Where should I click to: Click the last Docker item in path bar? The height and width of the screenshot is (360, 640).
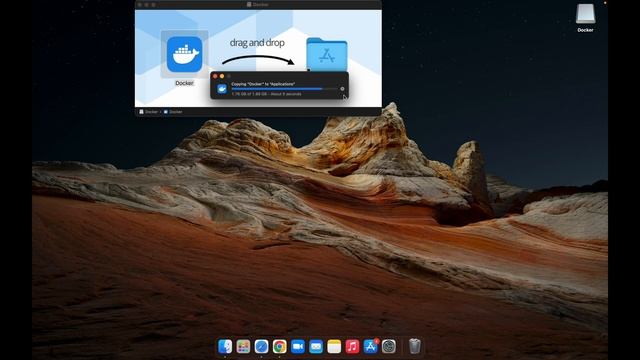pyautogui.click(x=173, y=111)
